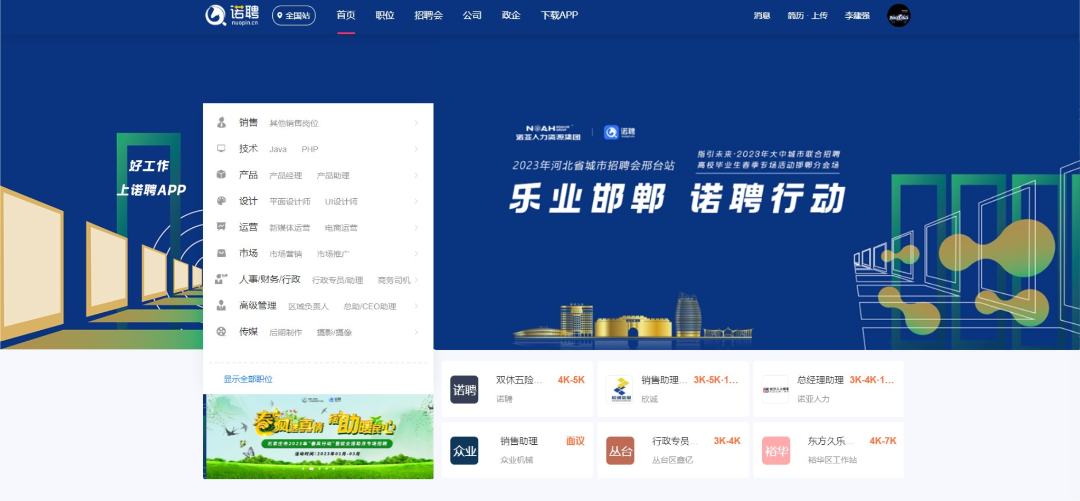Select the 区域负责人 subcategory link
This screenshot has width=1080, height=501.
click(x=309, y=307)
